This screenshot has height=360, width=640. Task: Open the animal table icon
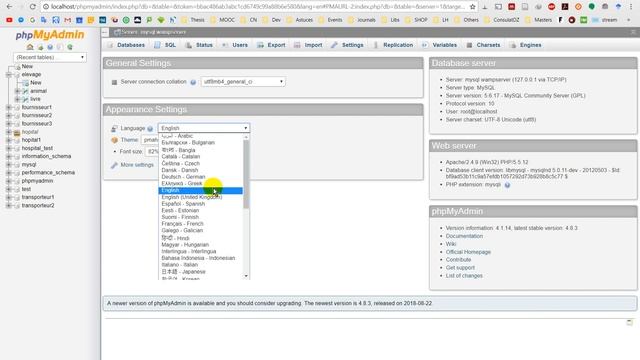coord(25,91)
